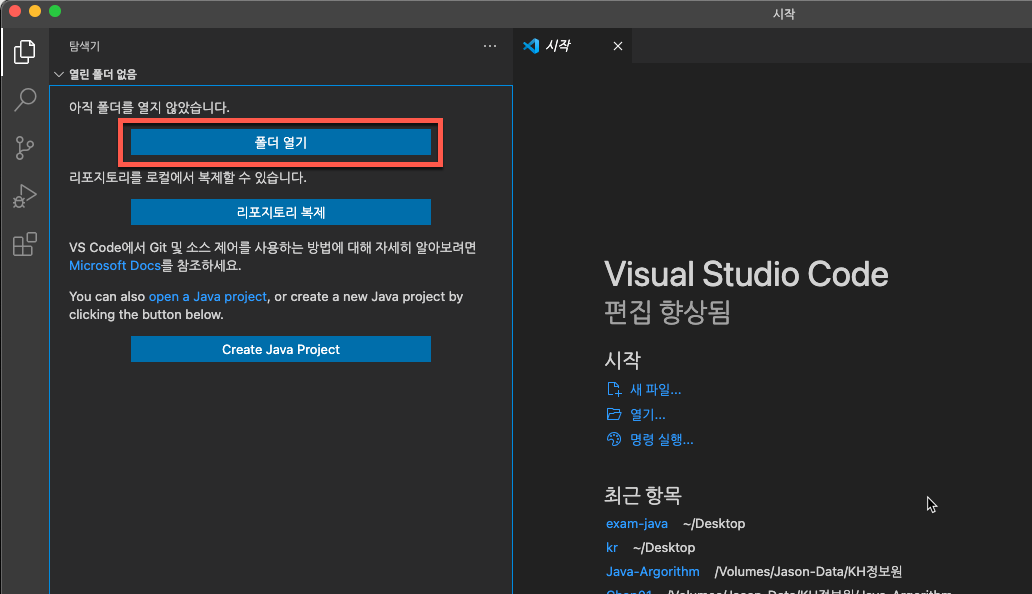This screenshot has width=1032, height=594.
Task: Click the '아직 폴더를 열지 않았습니다.' text
Action: coord(149,107)
